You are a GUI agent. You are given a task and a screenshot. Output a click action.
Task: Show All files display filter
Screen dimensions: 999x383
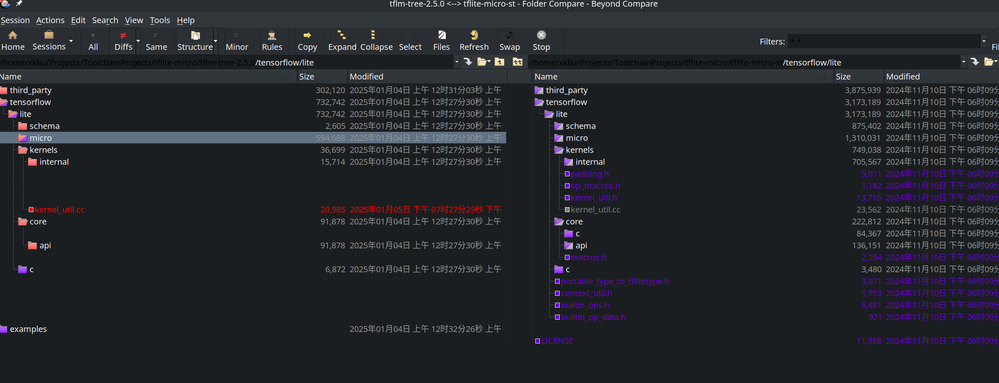click(93, 41)
